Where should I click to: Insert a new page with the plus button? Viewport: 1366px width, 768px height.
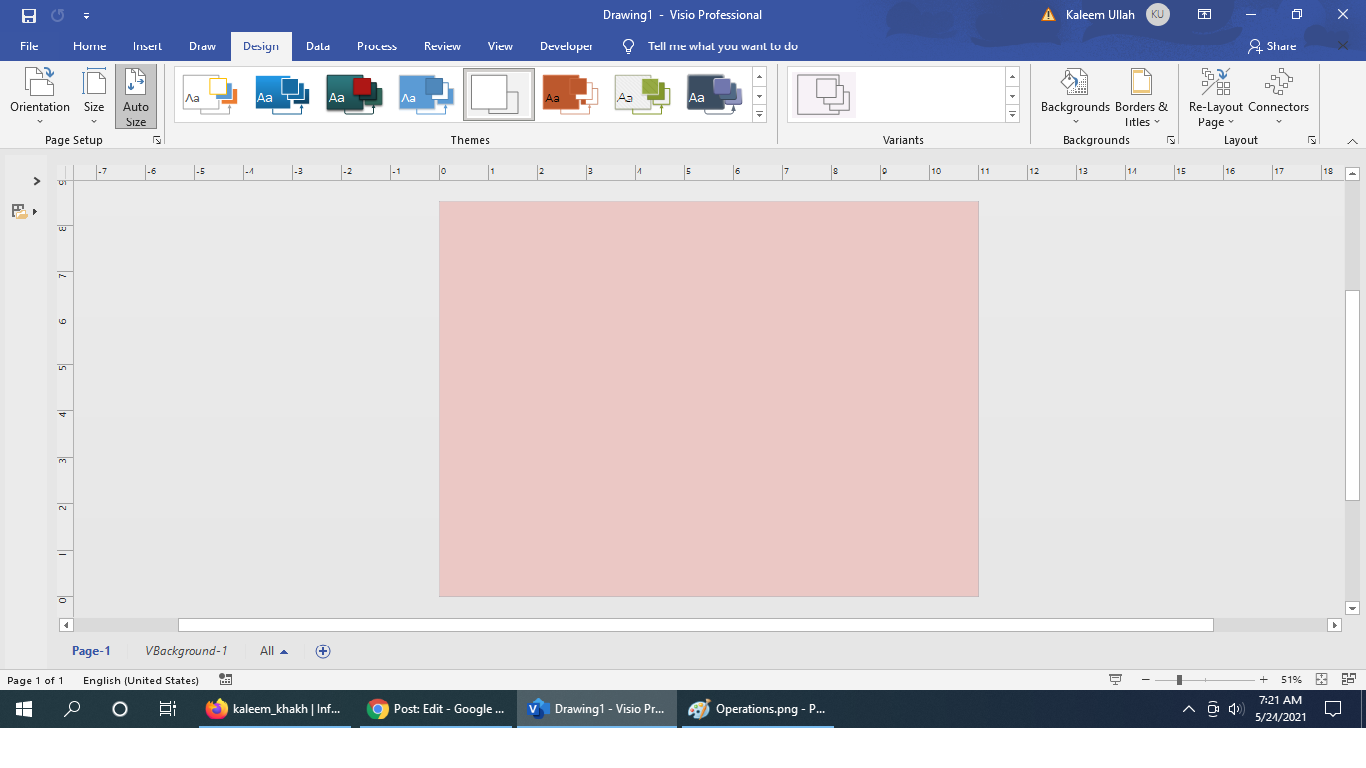pos(322,650)
